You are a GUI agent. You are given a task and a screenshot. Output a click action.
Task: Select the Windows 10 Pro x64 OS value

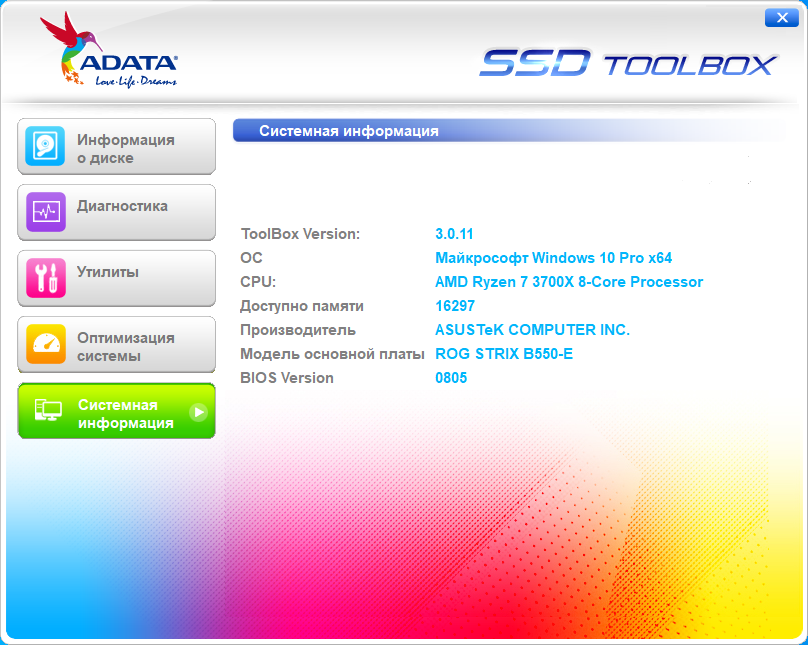(x=553, y=258)
